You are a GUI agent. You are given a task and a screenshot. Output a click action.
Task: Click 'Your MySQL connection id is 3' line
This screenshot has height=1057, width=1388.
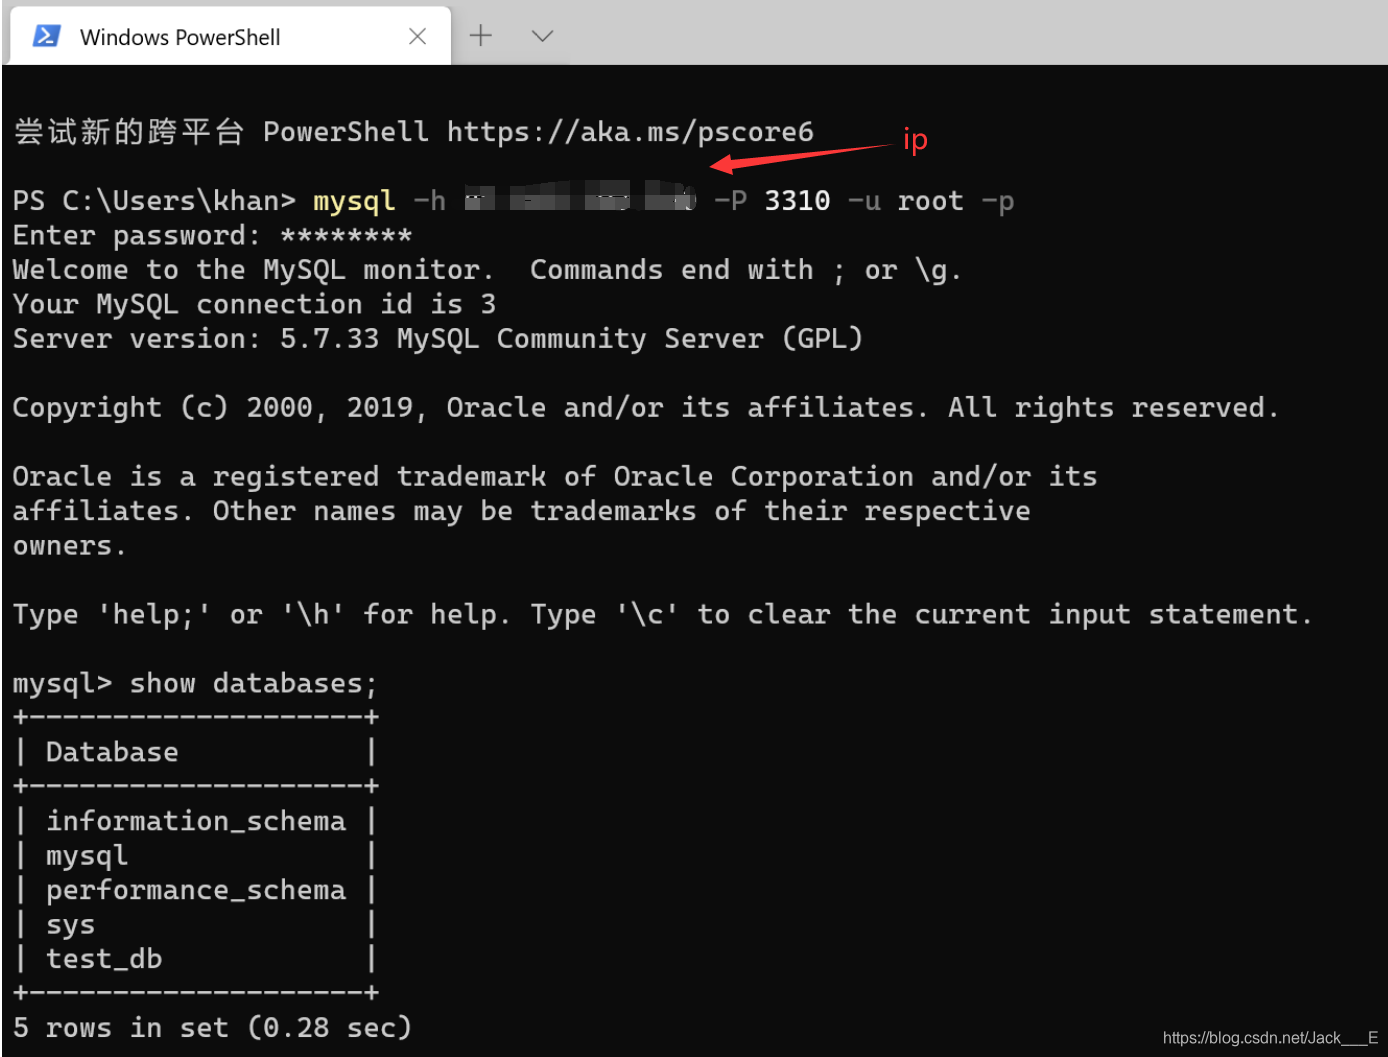(x=254, y=304)
